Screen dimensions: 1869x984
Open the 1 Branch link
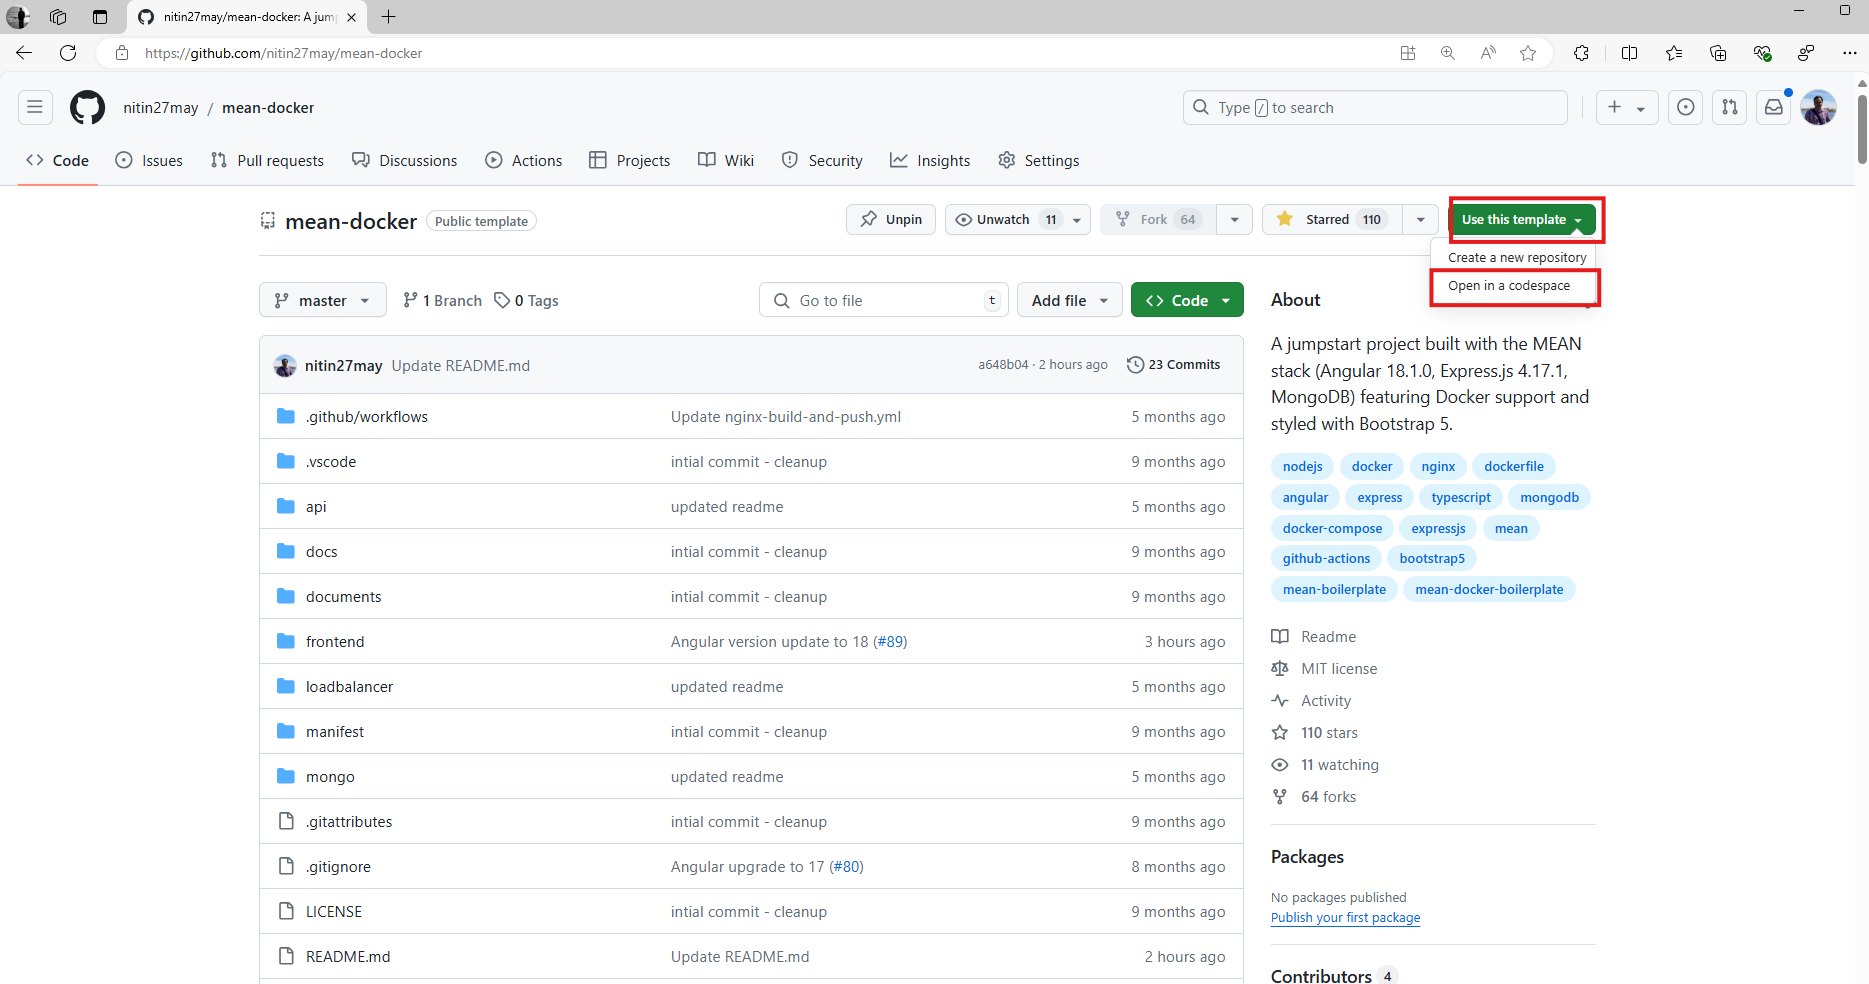coord(442,300)
